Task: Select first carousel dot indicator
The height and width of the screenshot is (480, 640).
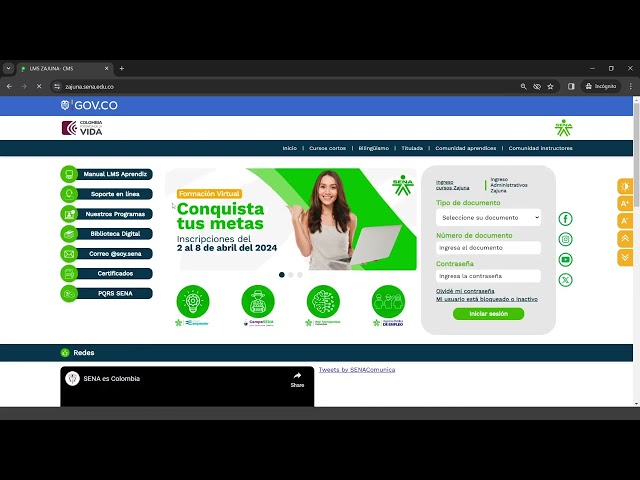Action: 282,275
